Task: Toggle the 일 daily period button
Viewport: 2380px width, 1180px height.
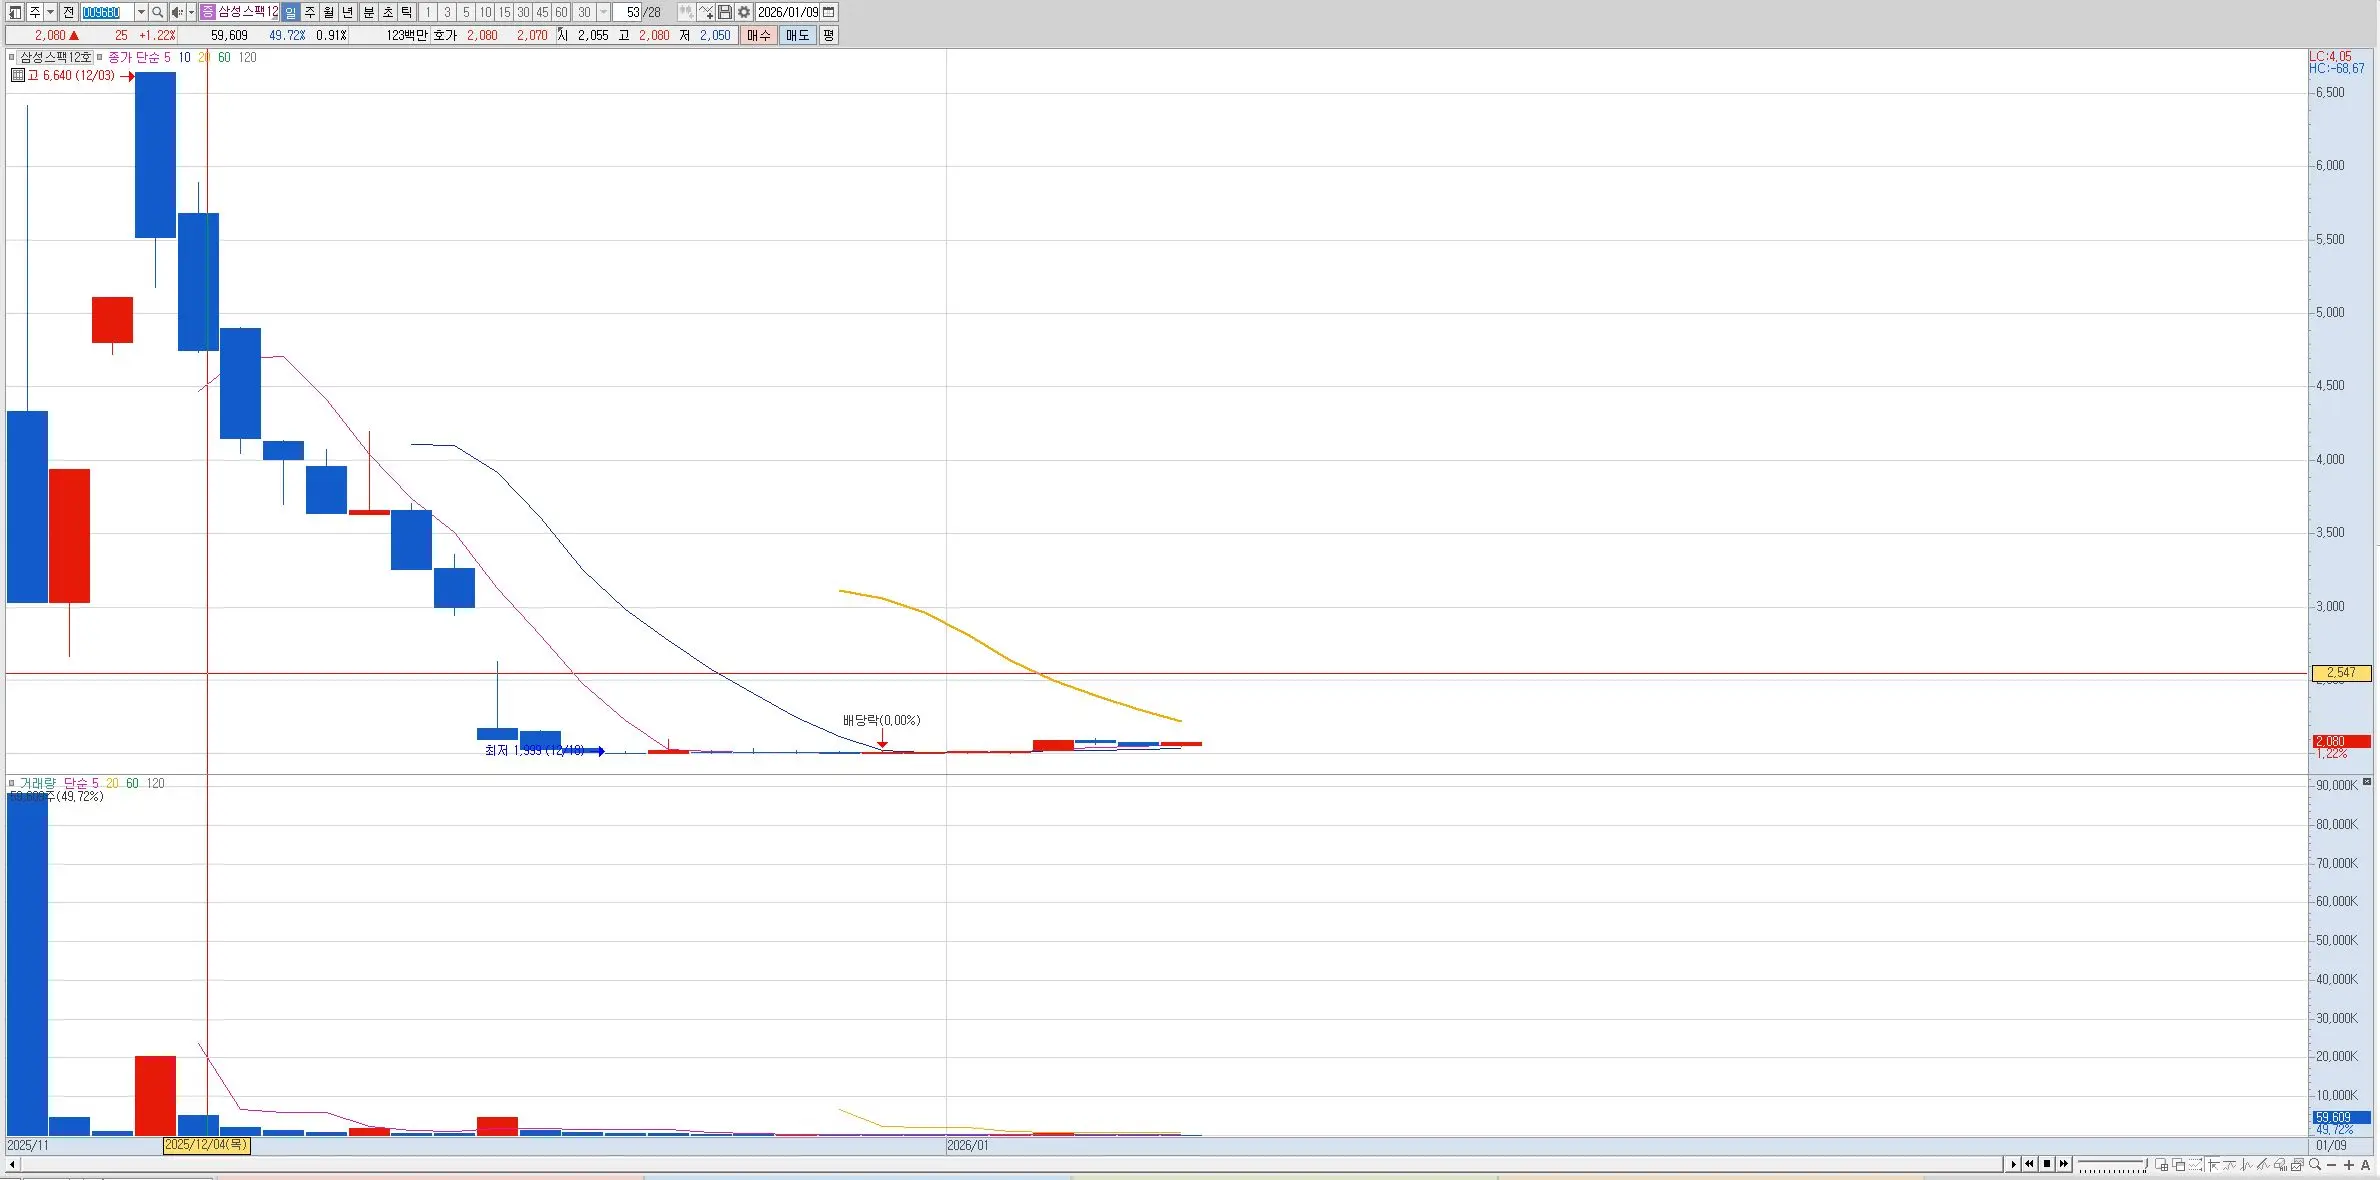Action: 290,12
